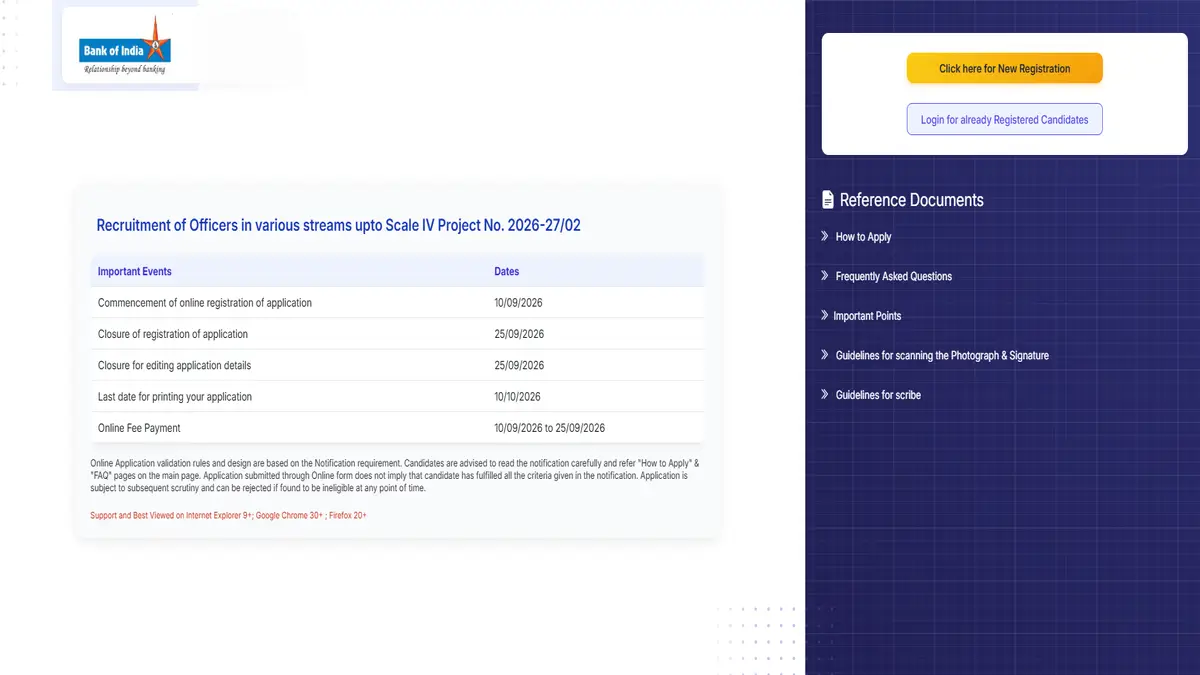1200x675 pixels.
Task: Click chevron beside Guidelines for scanning Photograph
Action: click(x=825, y=355)
